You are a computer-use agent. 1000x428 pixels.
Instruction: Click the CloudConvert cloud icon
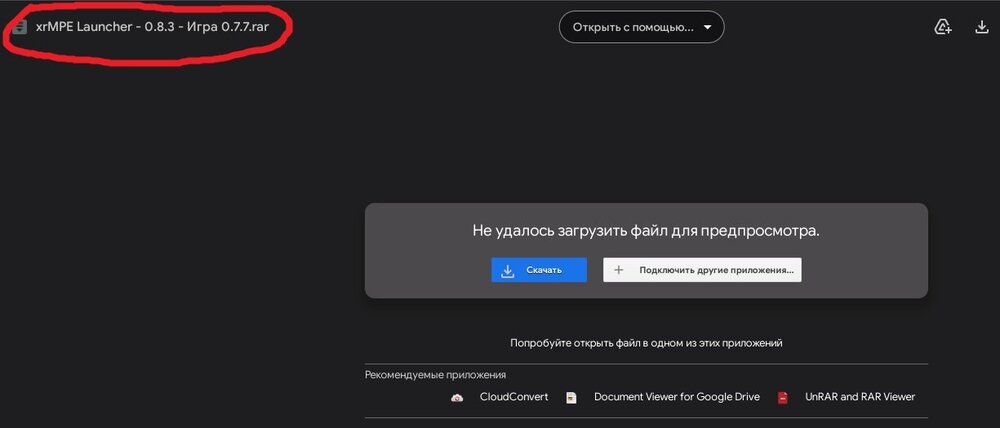457,397
